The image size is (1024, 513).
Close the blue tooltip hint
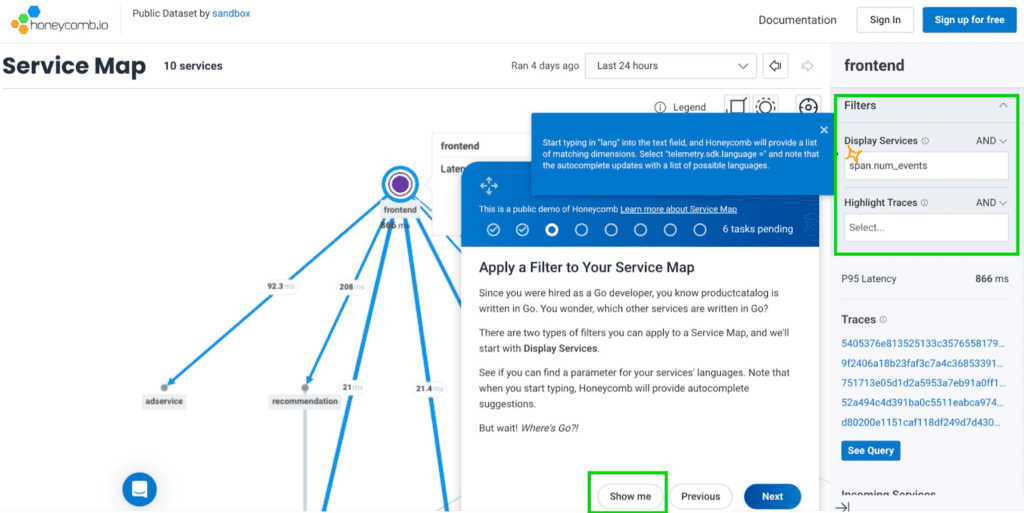click(824, 130)
